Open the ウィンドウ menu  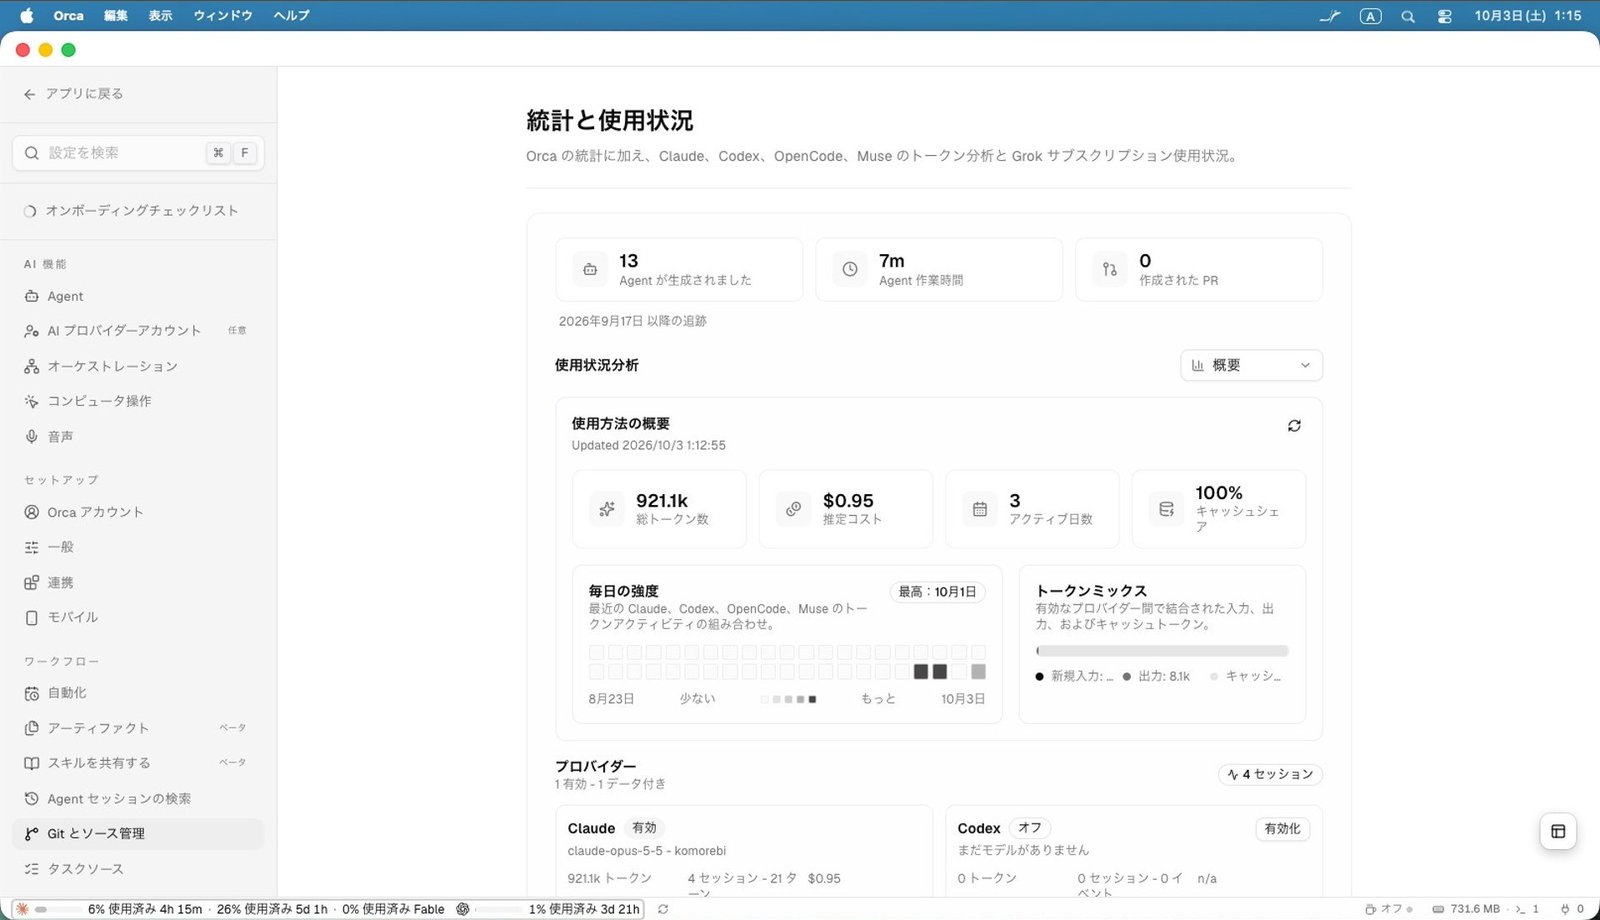tap(223, 16)
